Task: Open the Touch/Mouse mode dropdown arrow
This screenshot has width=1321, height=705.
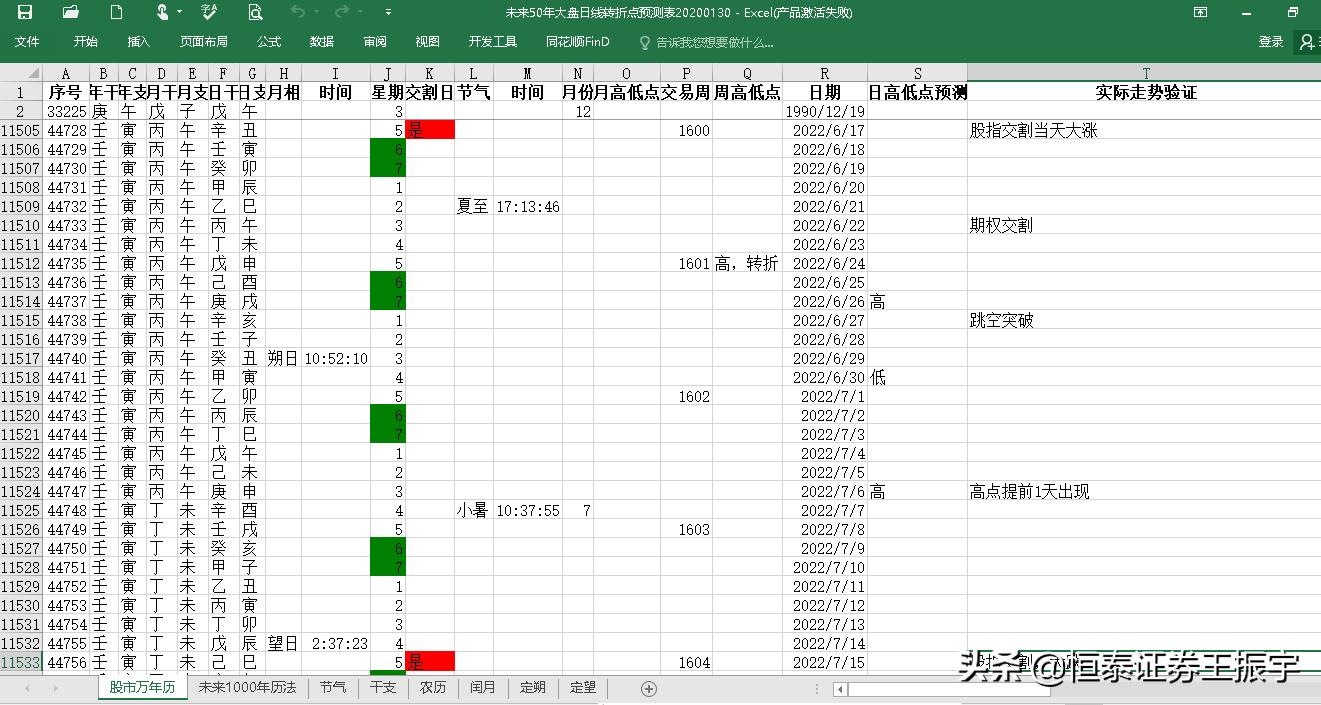Action: click(x=179, y=13)
